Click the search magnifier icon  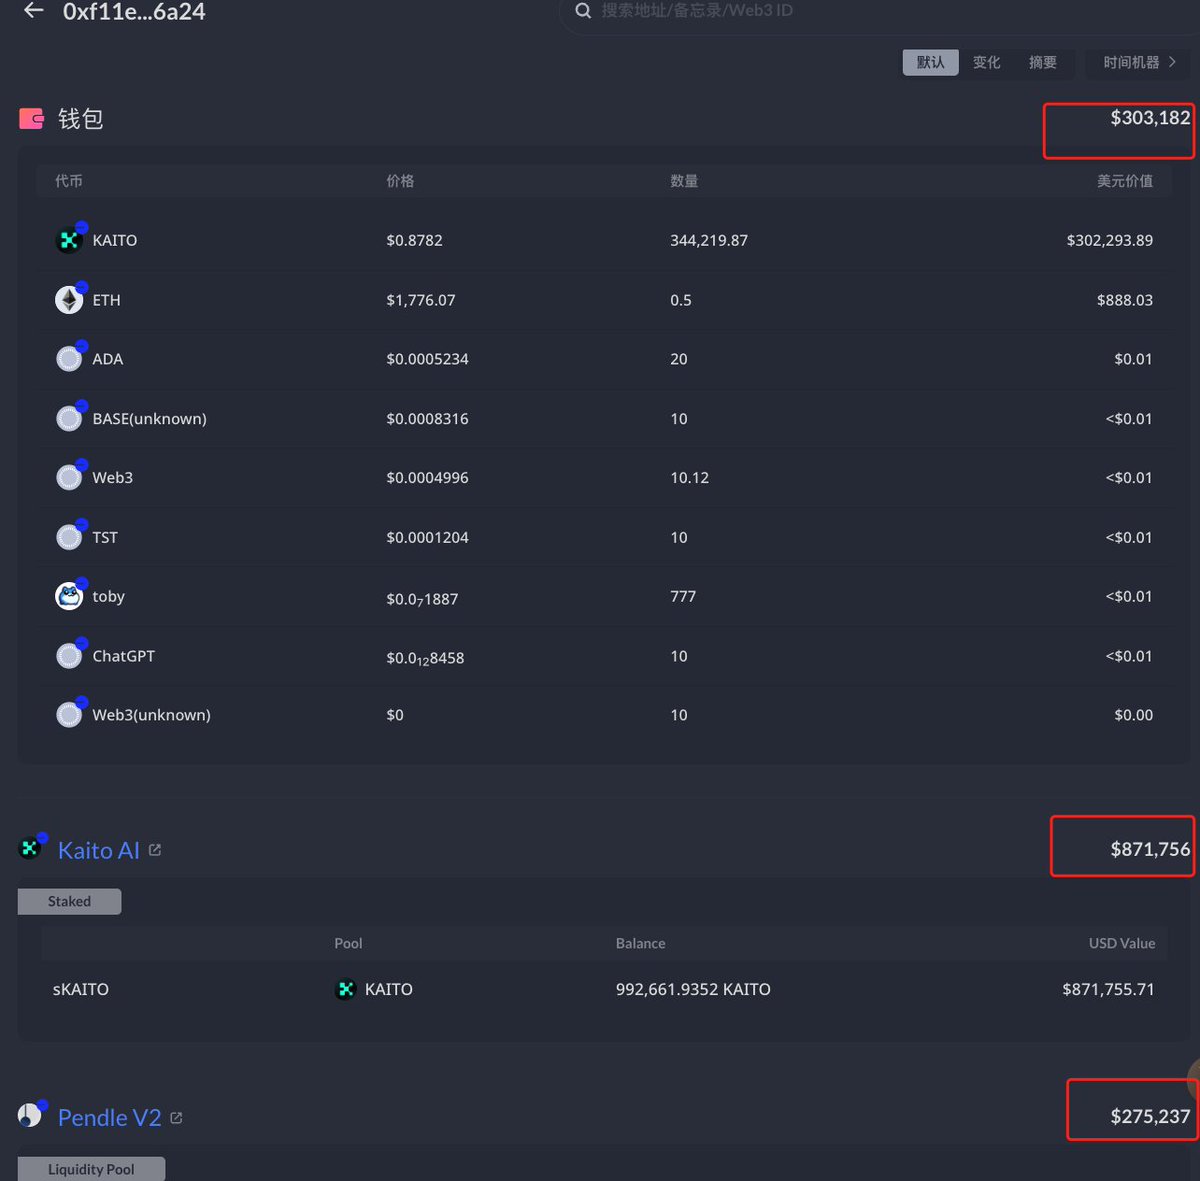(x=583, y=11)
